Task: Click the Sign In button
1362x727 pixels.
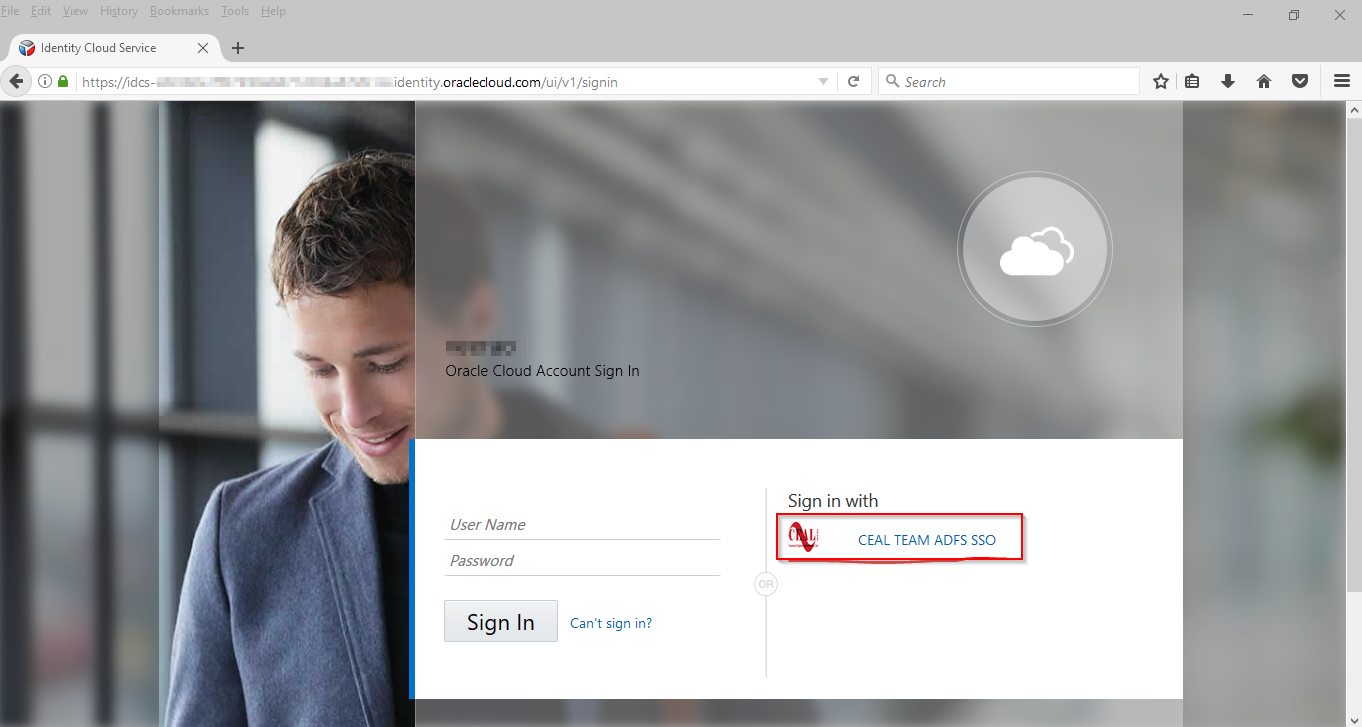Action: pyautogui.click(x=501, y=621)
